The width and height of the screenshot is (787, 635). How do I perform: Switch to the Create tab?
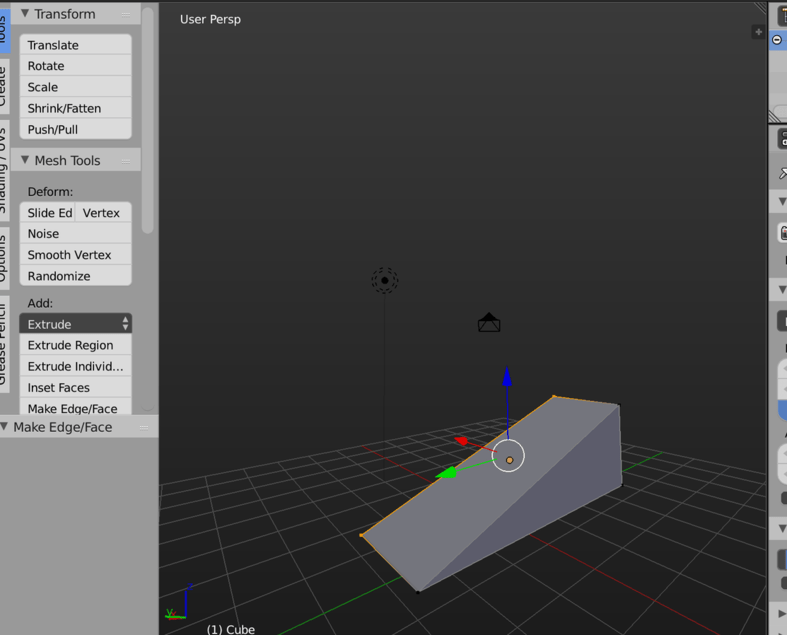point(4,85)
